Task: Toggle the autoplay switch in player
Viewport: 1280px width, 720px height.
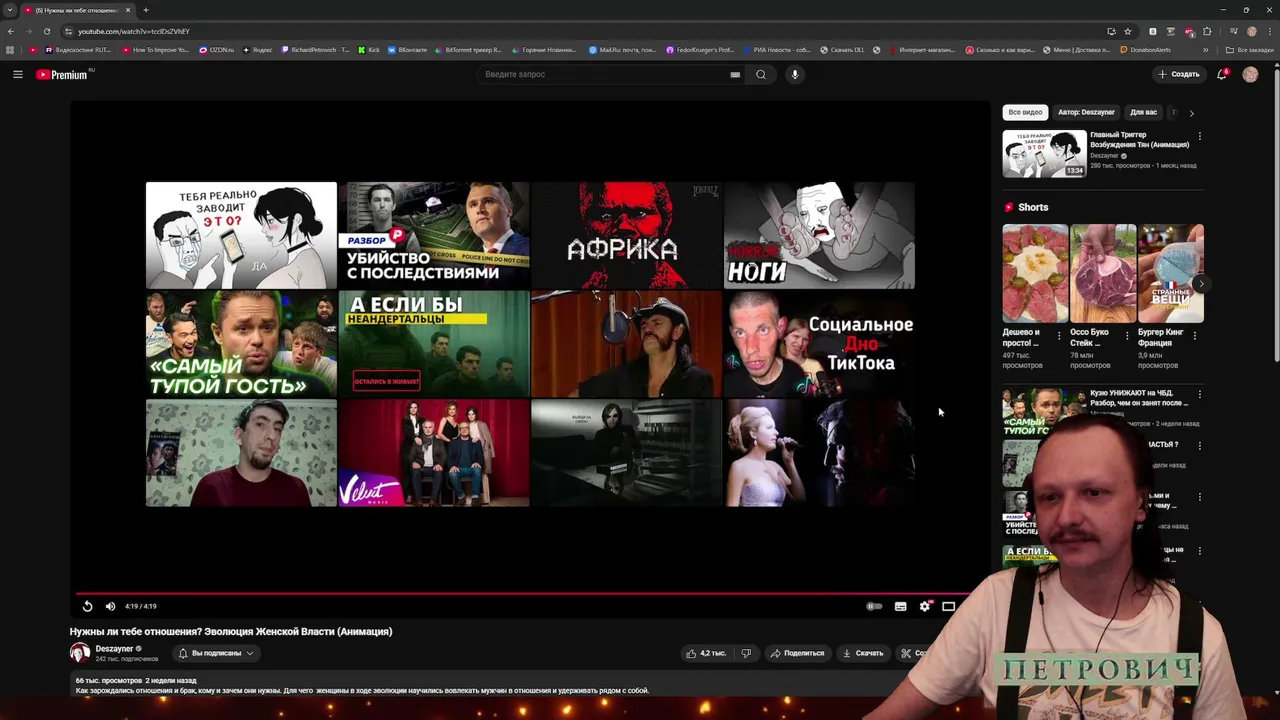Action: [x=874, y=606]
